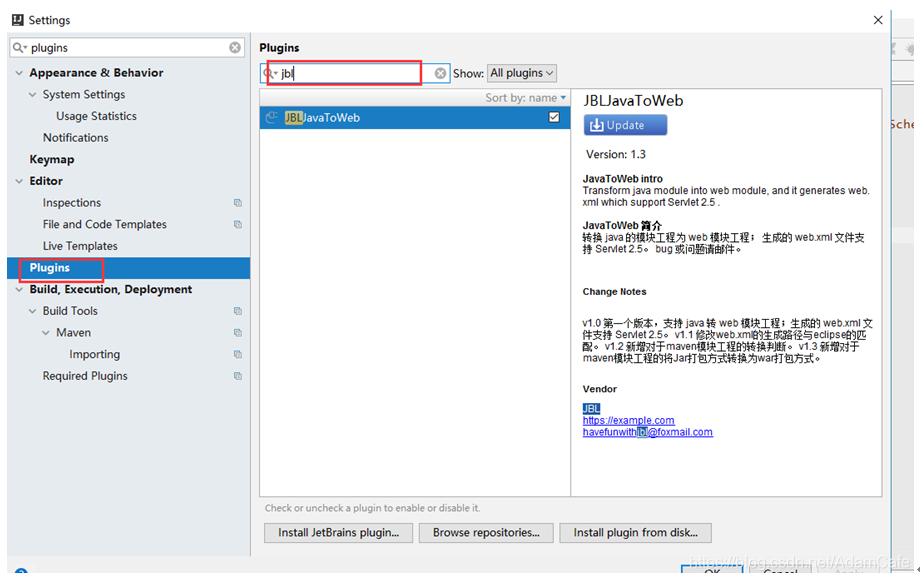Click the copy icon beside Inspections
Image resolution: width=920 pixels, height=581 pixels.
238,202
